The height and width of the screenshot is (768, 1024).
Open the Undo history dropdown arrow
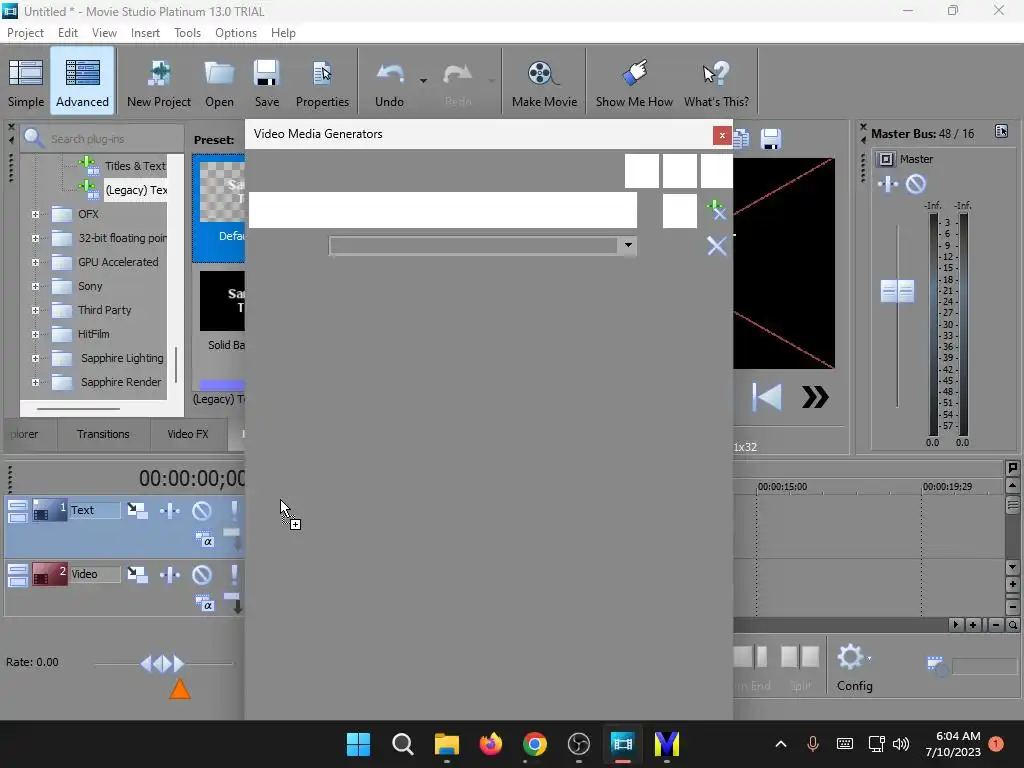click(x=423, y=81)
